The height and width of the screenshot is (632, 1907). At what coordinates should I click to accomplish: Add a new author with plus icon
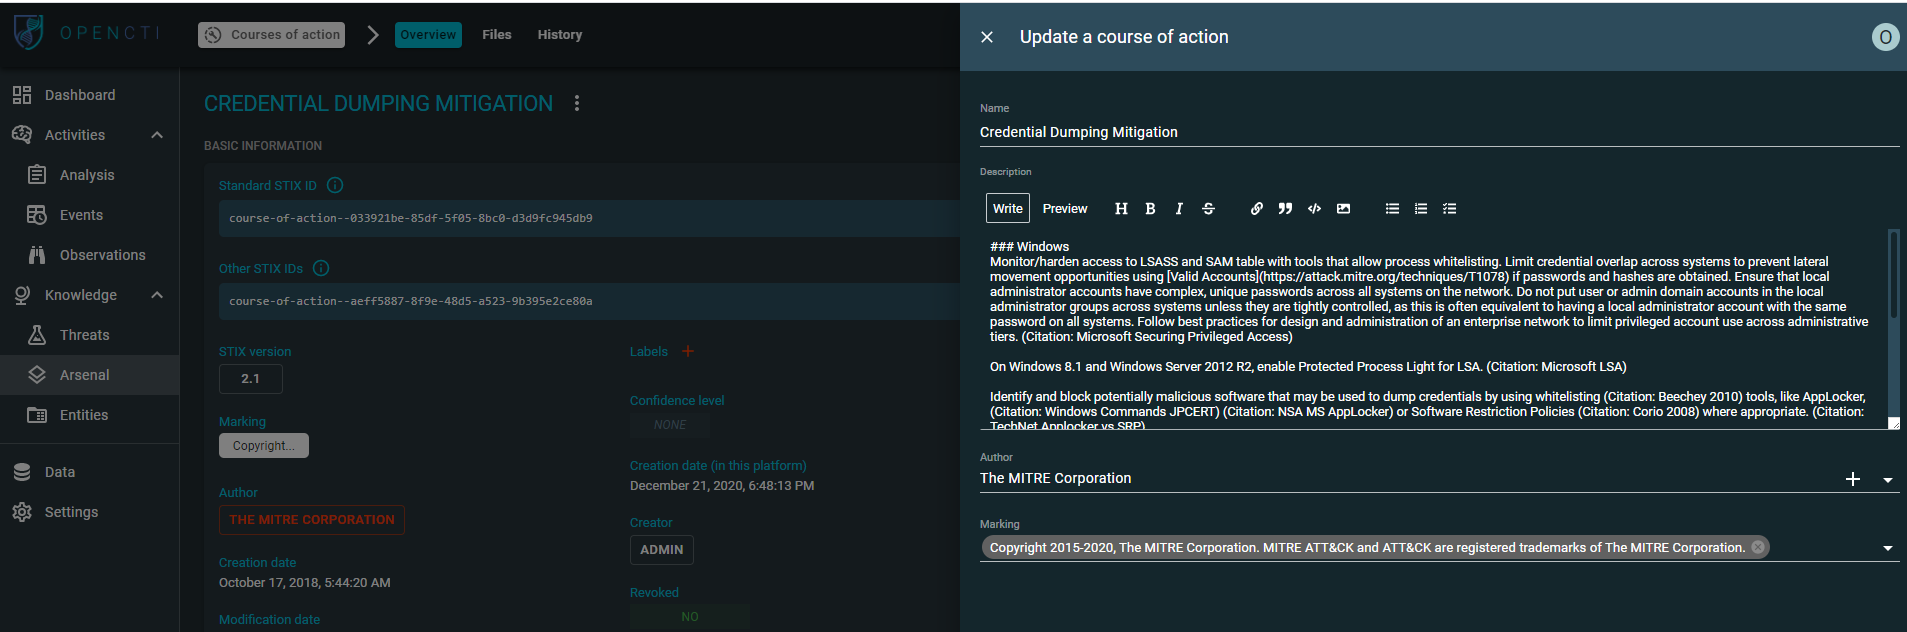click(1853, 479)
